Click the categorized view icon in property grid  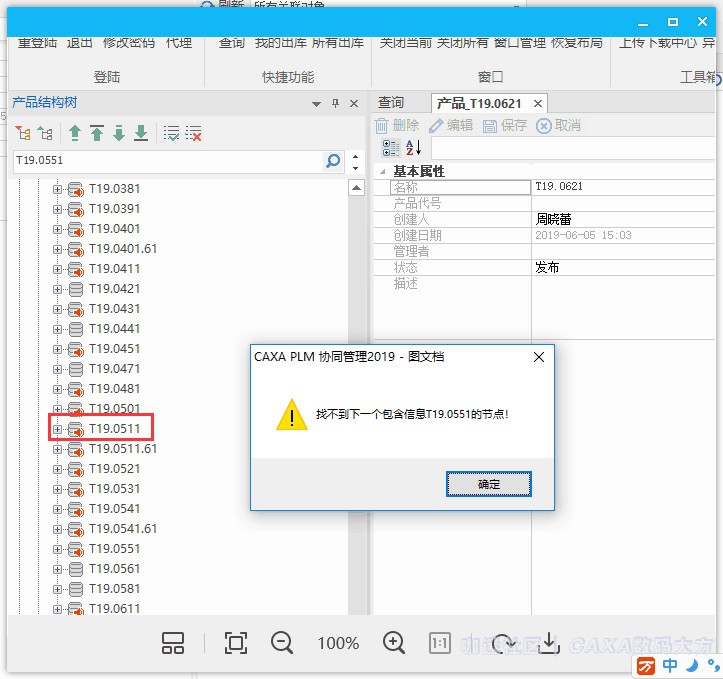tap(391, 148)
